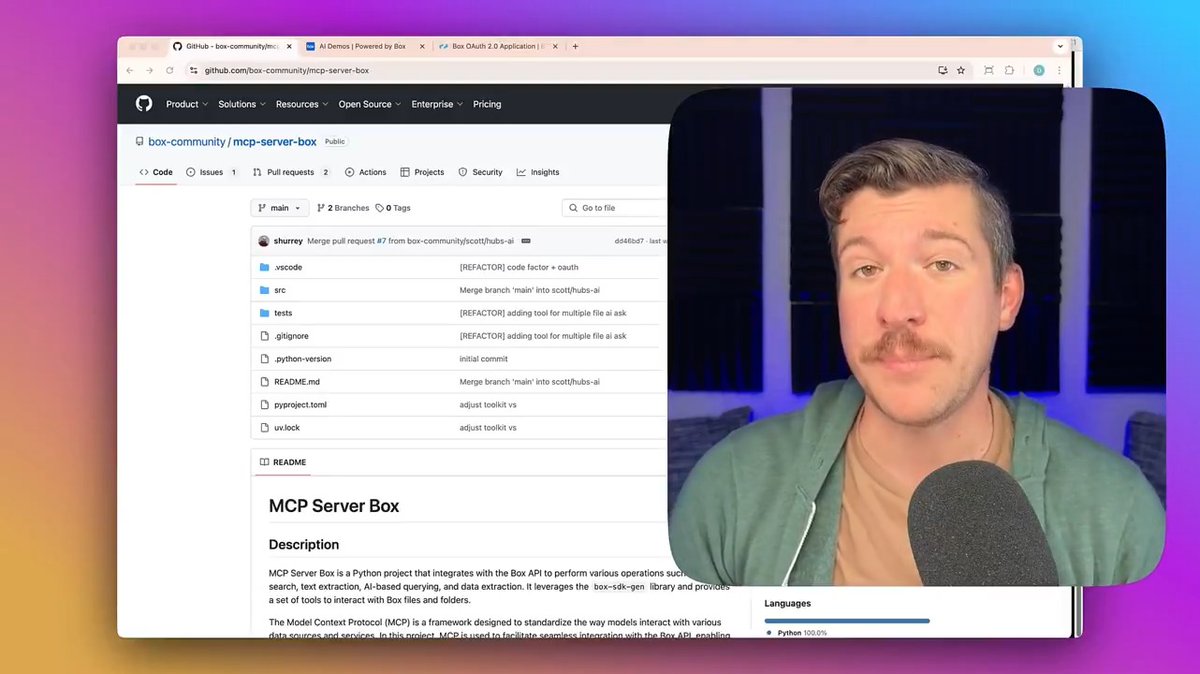This screenshot has height=674, width=1200.
Task: View the 2 Branches link
Action: pyautogui.click(x=343, y=208)
